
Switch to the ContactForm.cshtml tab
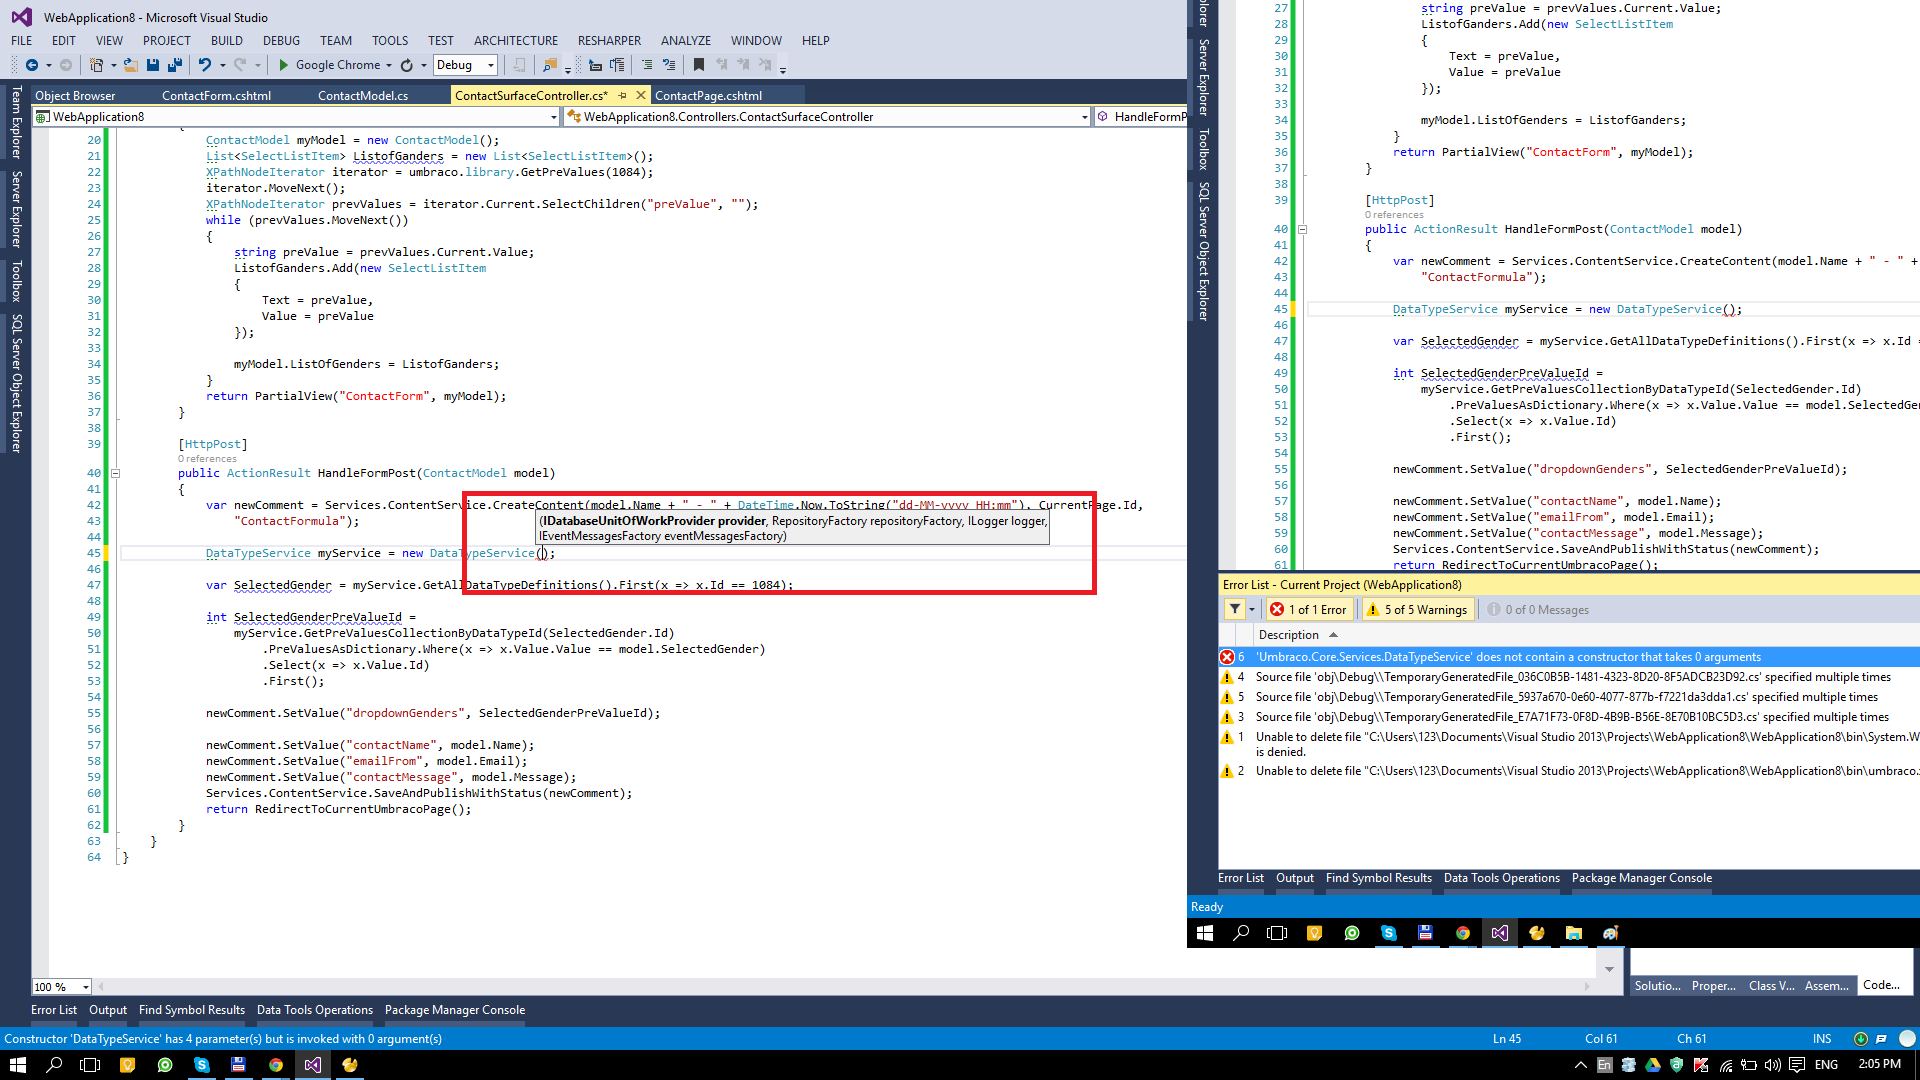pyautogui.click(x=216, y=96)
